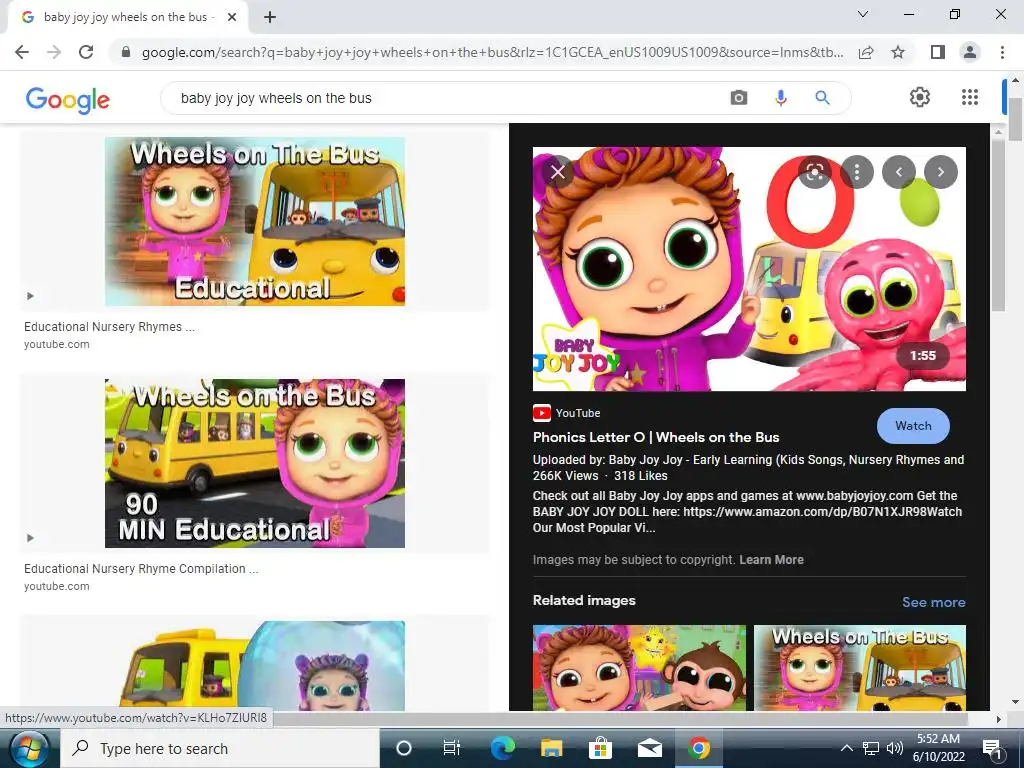1024x768 pixels.
Task: Go to the Google homepage logo
Action: [x=68, y=99]
